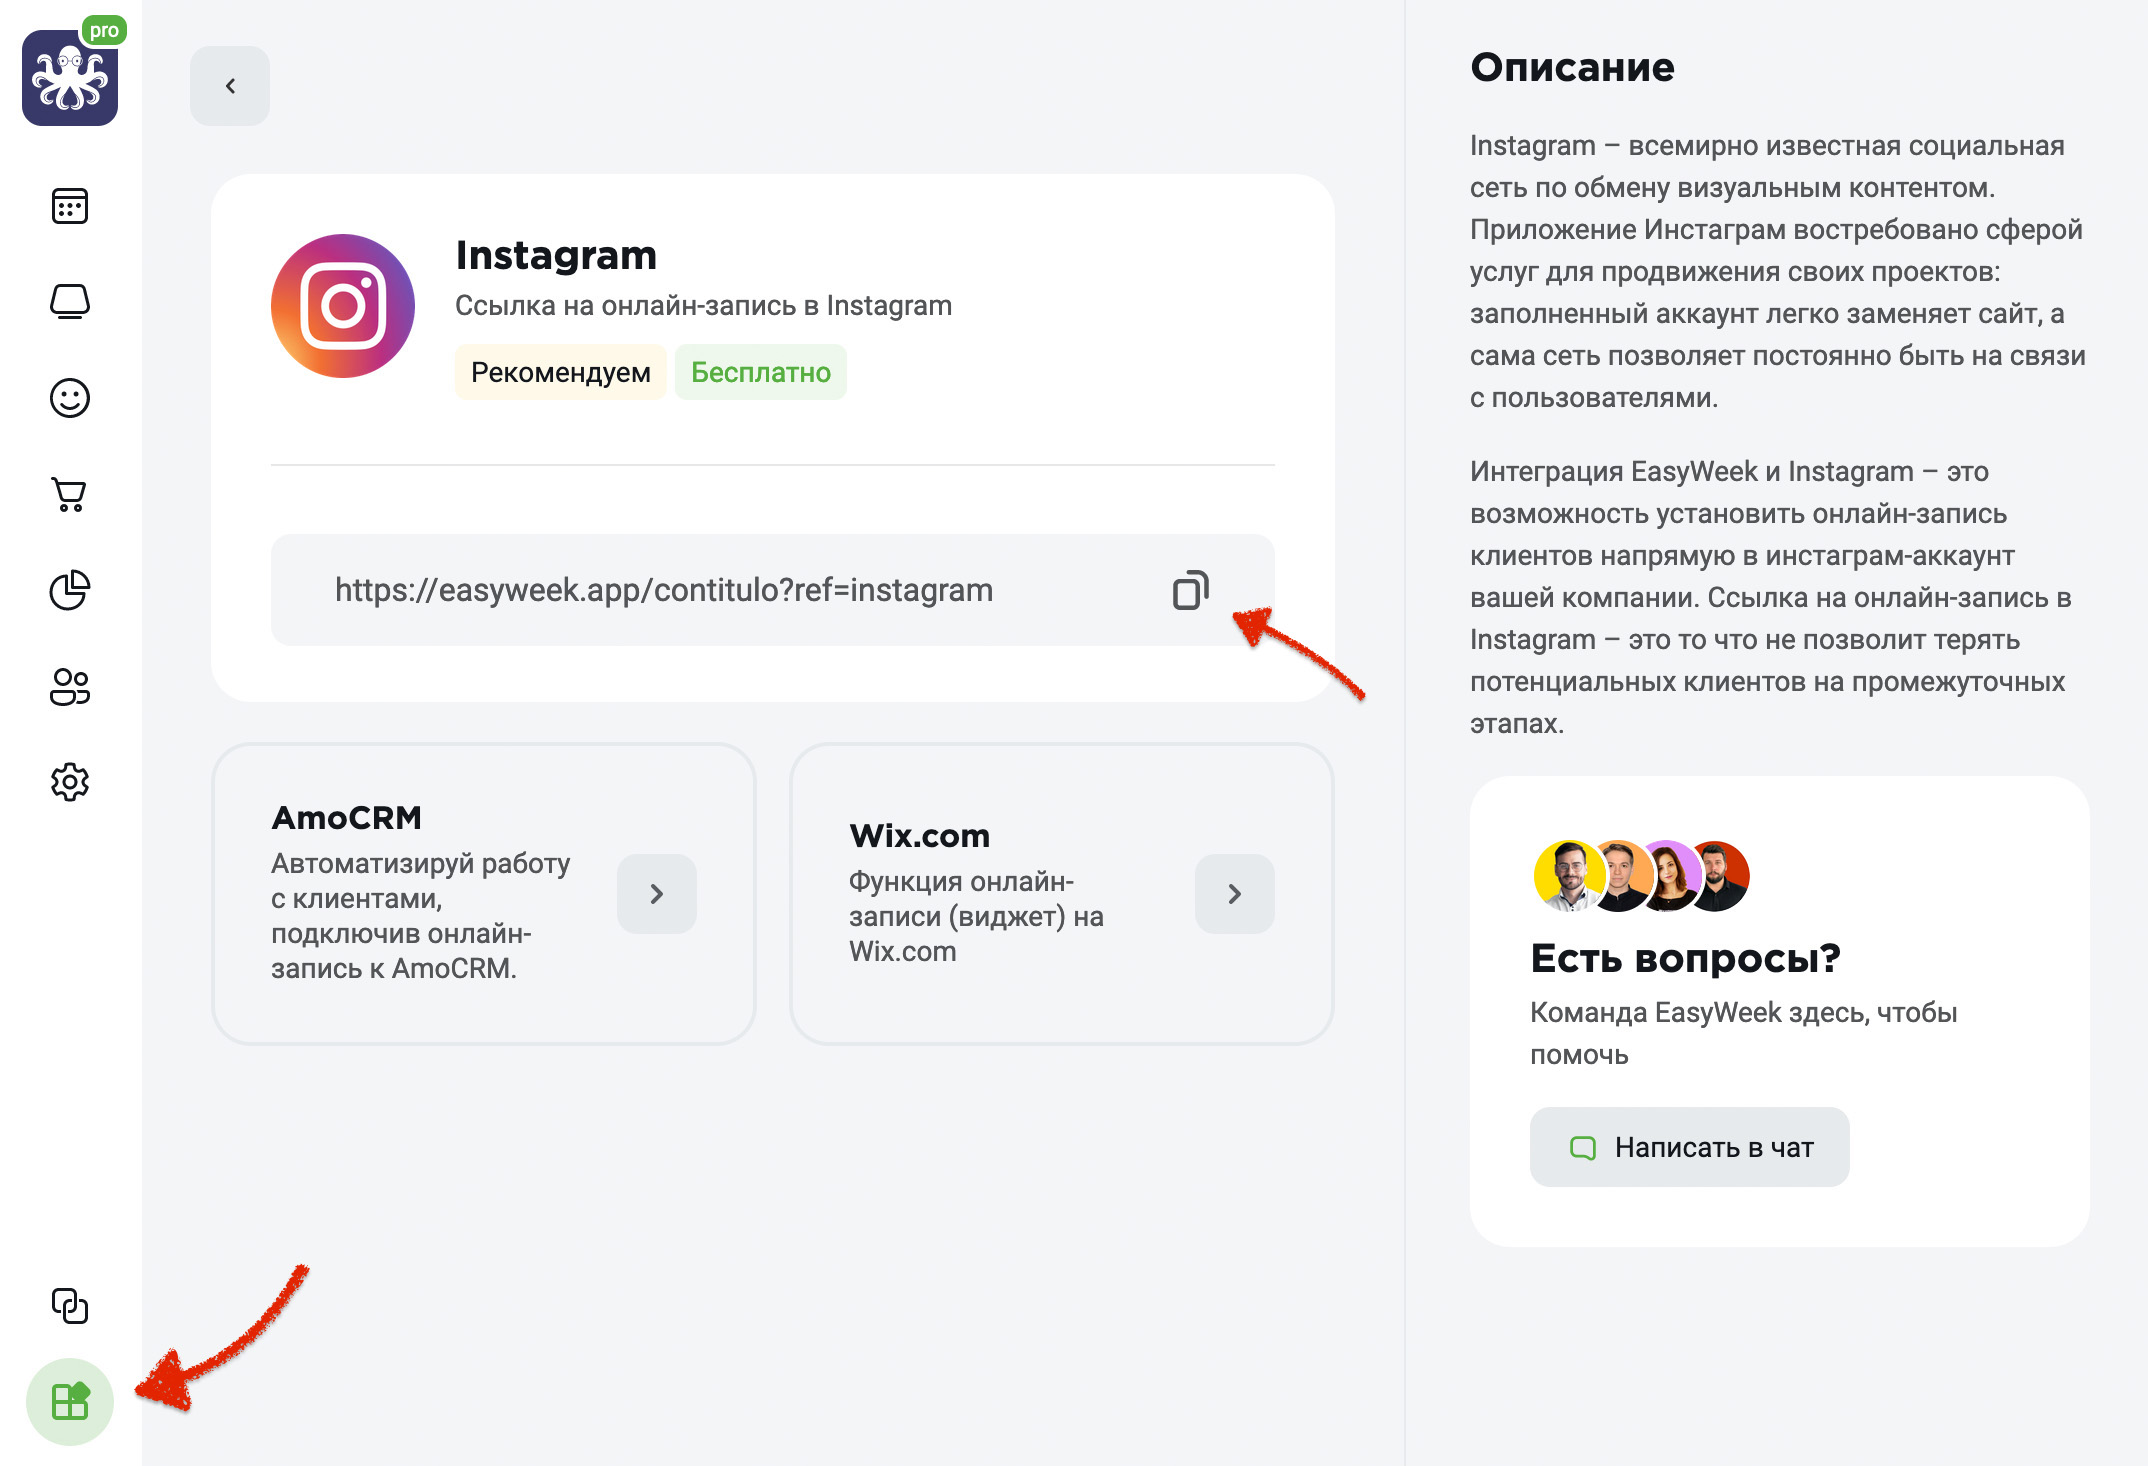The height and width of the screenshot is (1466, 2148).
Task: Copy the Instagram booking link
Action: pos(1190,590)
